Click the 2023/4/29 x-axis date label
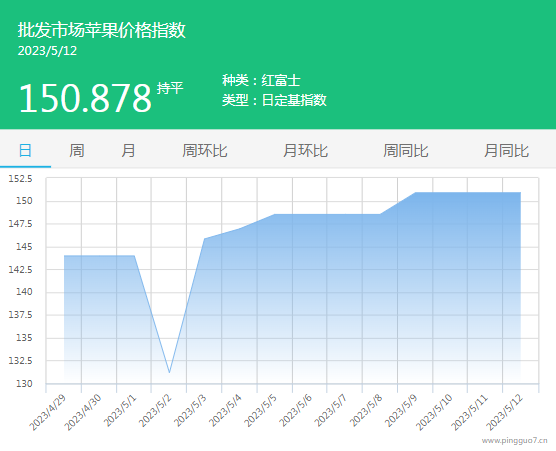 [48, 412]
